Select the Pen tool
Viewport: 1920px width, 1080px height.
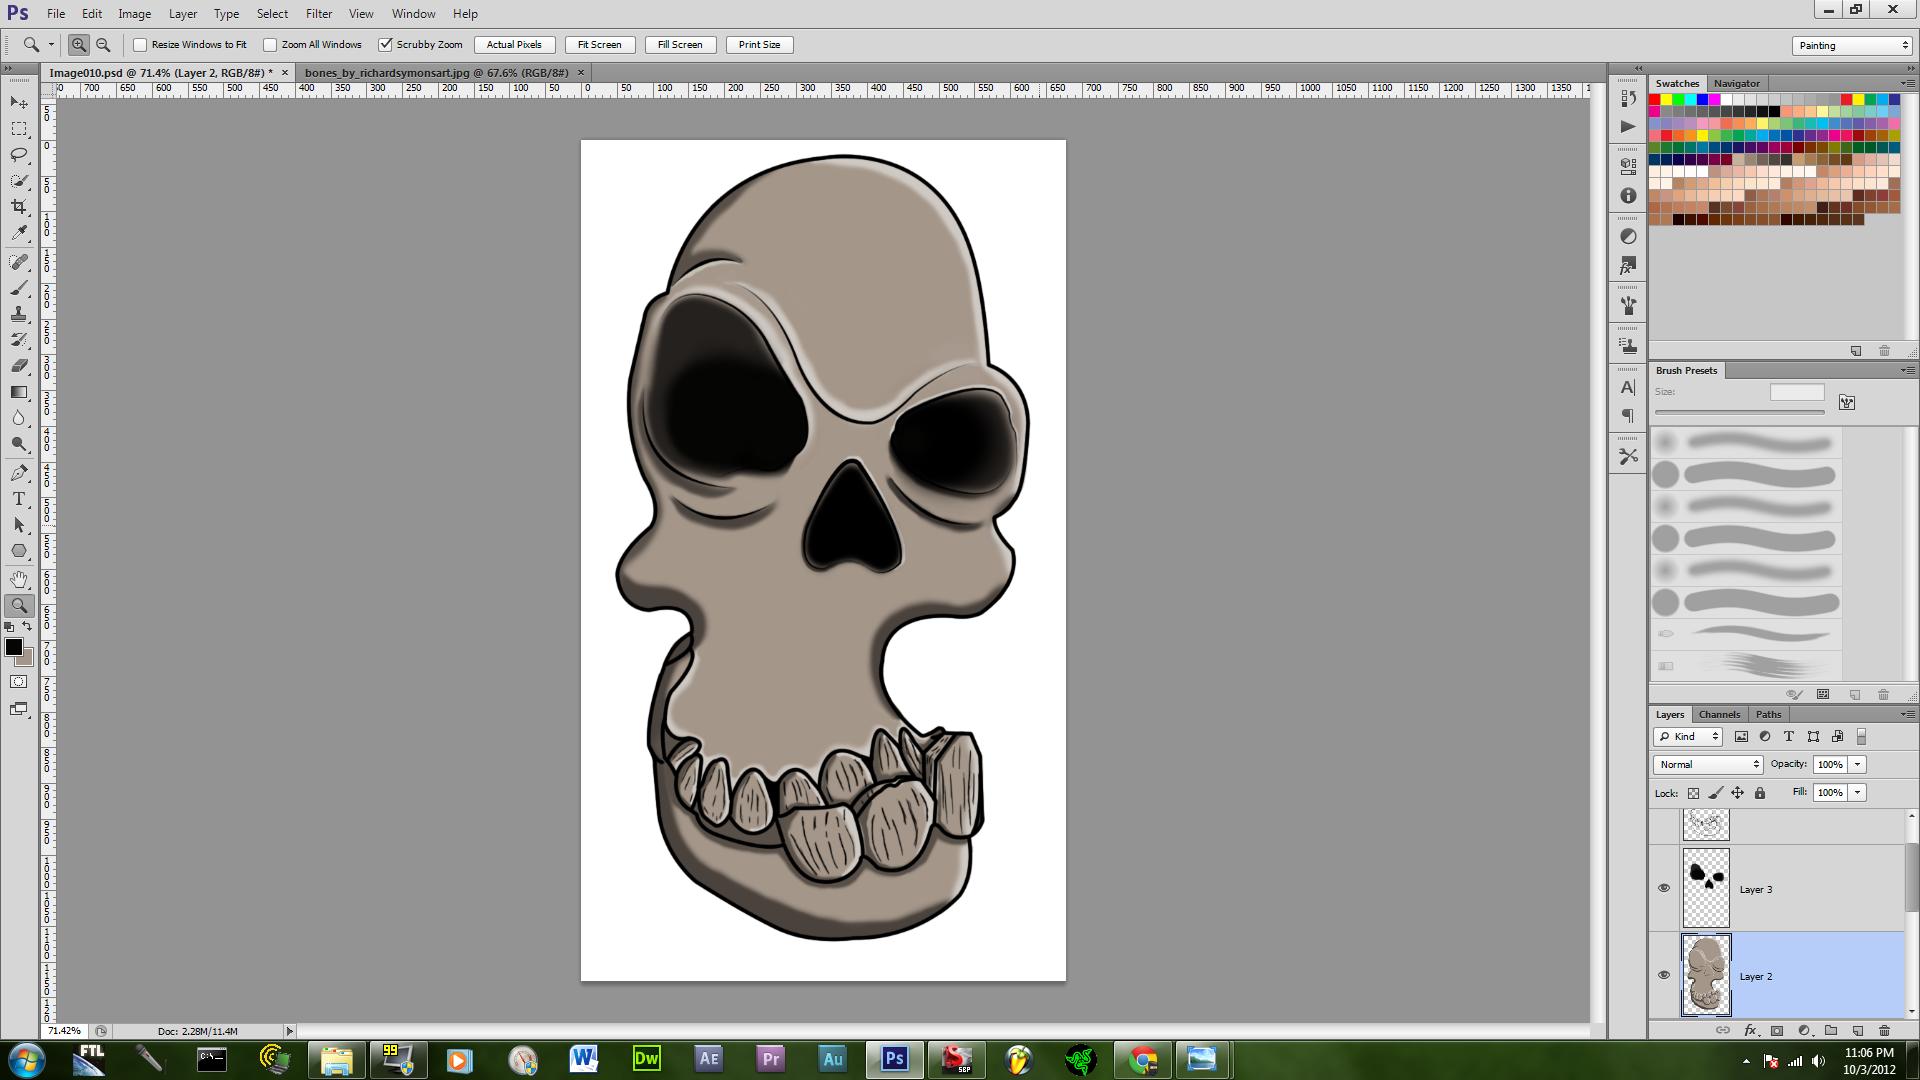[x=19, y=473]
